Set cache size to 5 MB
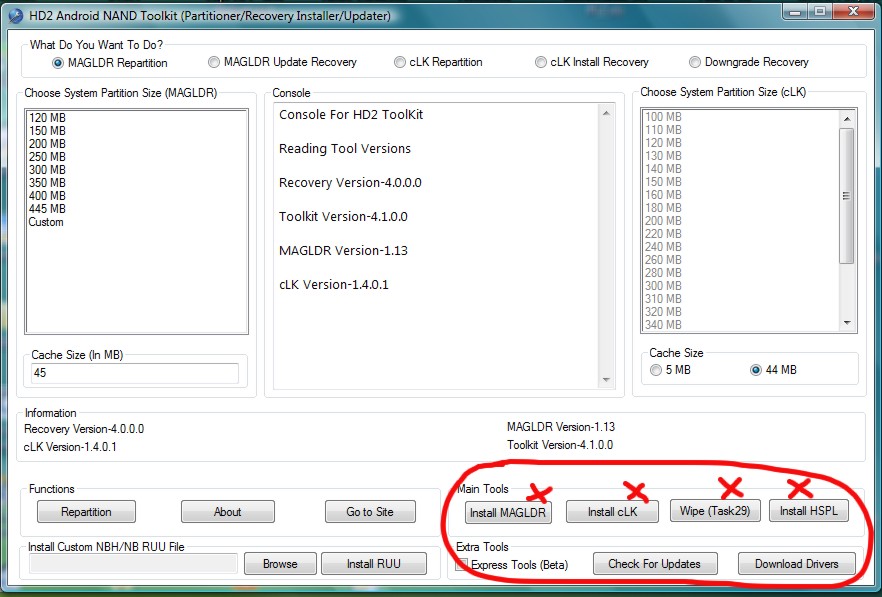882x597 pixels. coord(656,370)
